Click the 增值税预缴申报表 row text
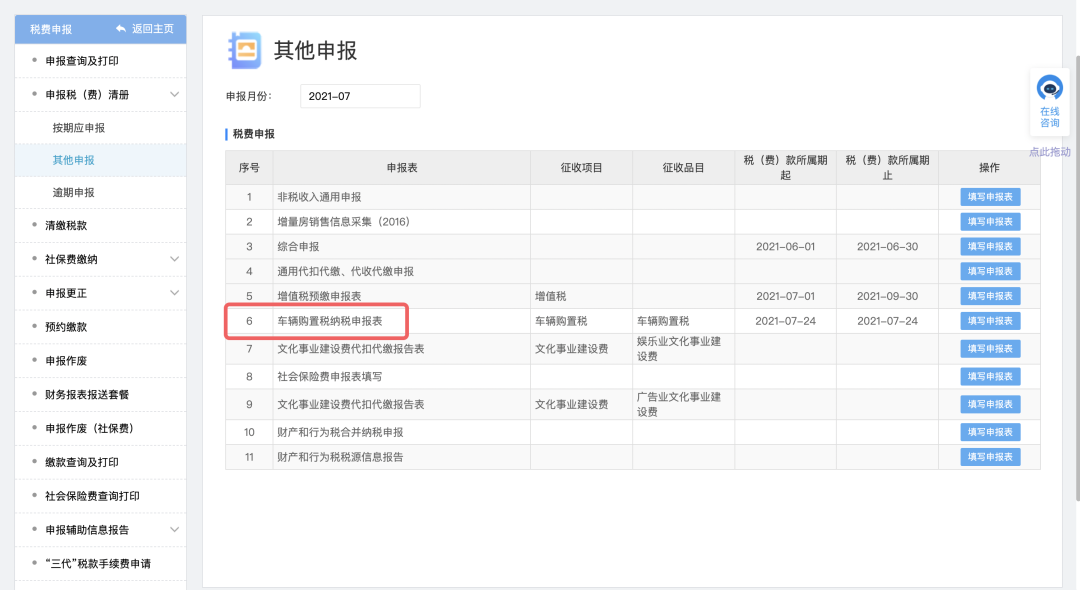Screen dimensions: 1080x590 [320, 296]
